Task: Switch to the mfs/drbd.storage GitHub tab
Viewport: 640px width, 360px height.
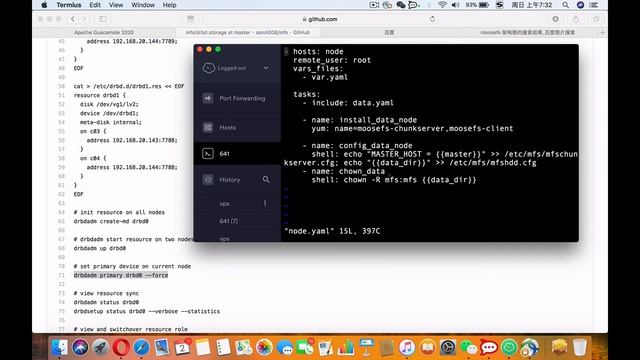Action: (x=247, y=32)
